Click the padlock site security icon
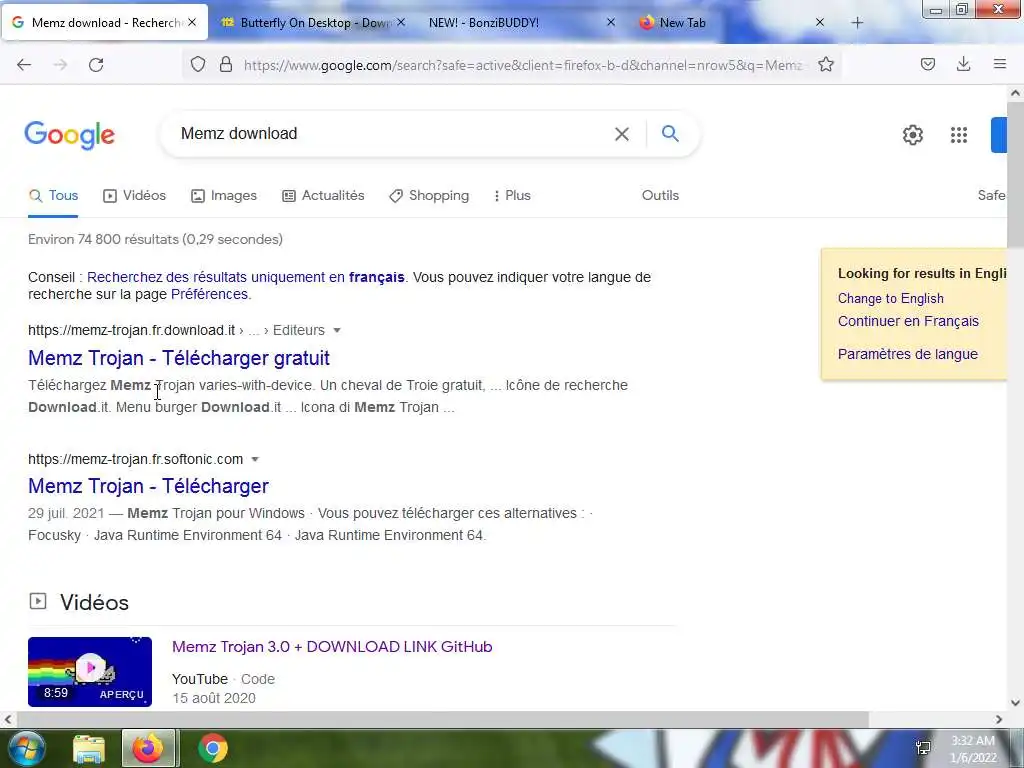 click(226, 64)
